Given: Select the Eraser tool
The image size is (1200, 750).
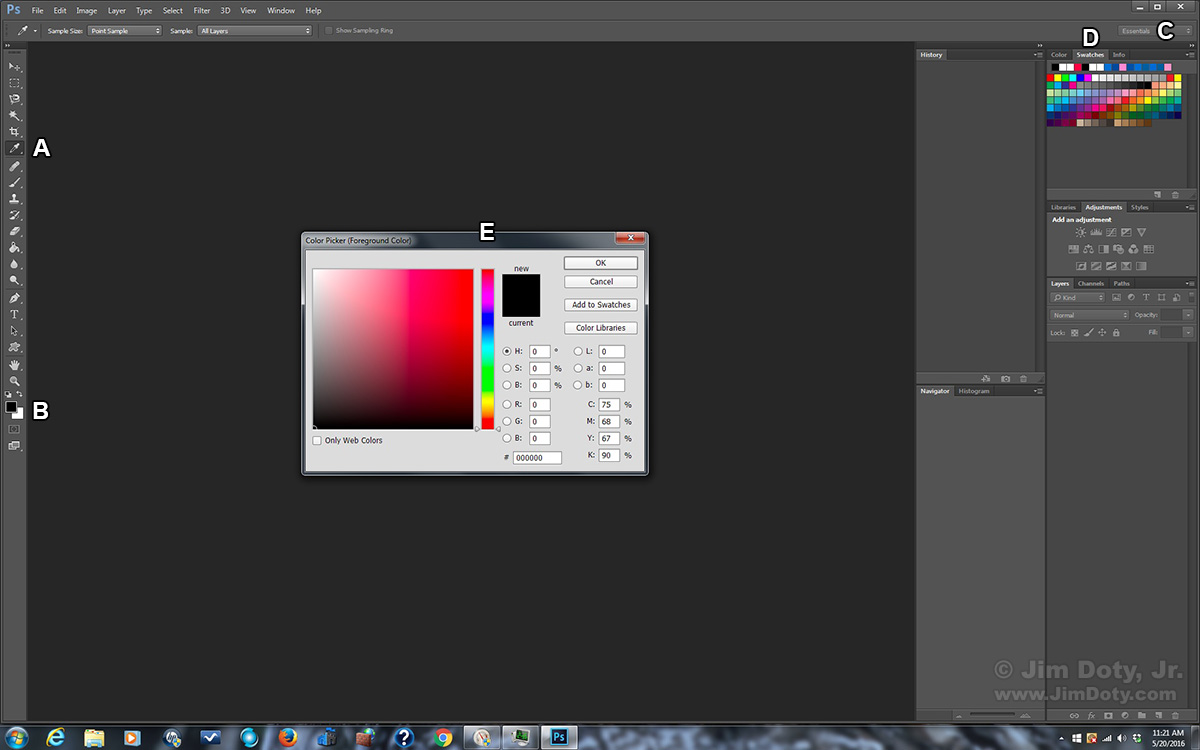Looking at the screenshot, I should [15, 231].
